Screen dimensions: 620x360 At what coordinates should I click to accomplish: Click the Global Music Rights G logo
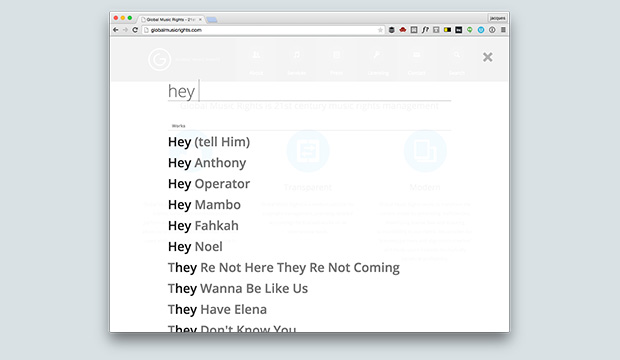point(159,59)
